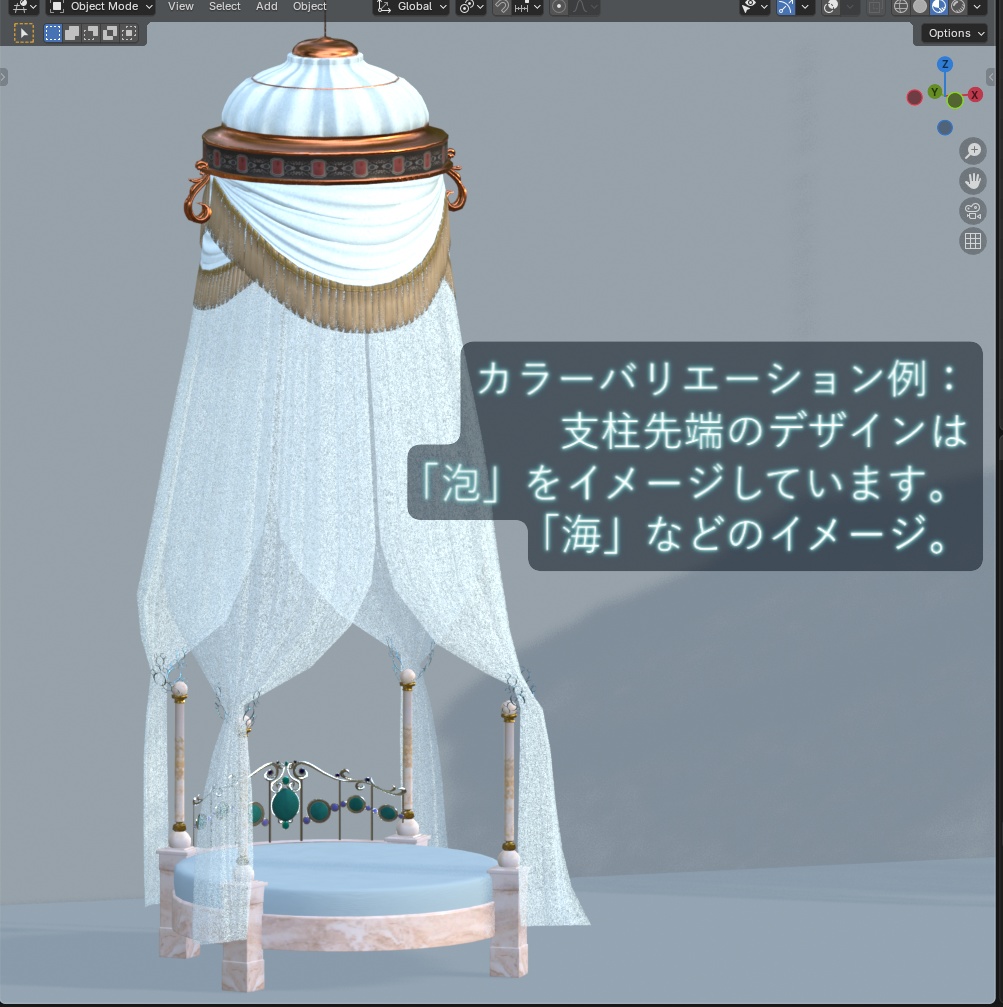
Task: Click the blue Z axis on navigation gizmo
Action: (945, 65)
